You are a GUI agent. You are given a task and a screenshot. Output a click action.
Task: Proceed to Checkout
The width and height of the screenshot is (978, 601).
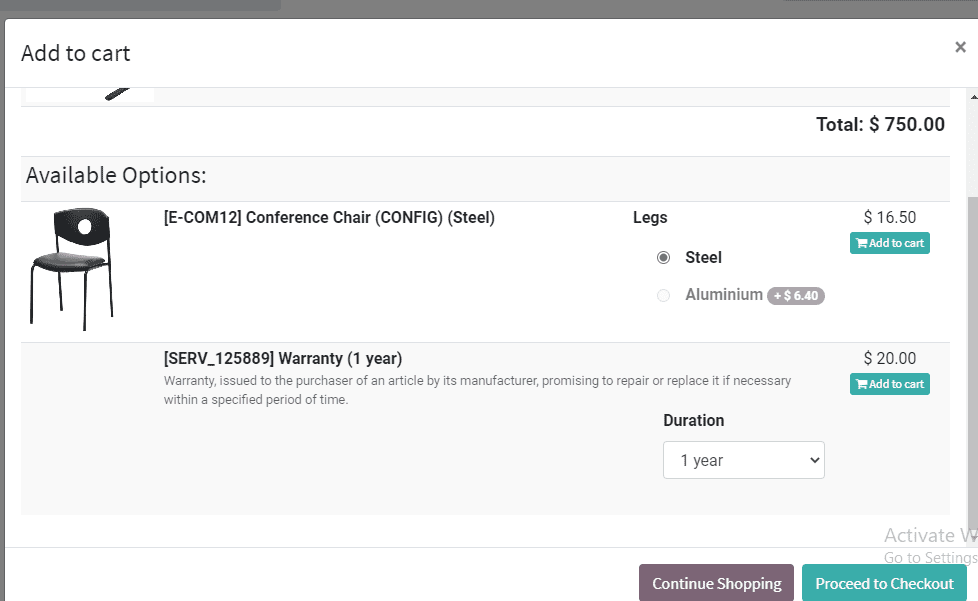point(884,584)
